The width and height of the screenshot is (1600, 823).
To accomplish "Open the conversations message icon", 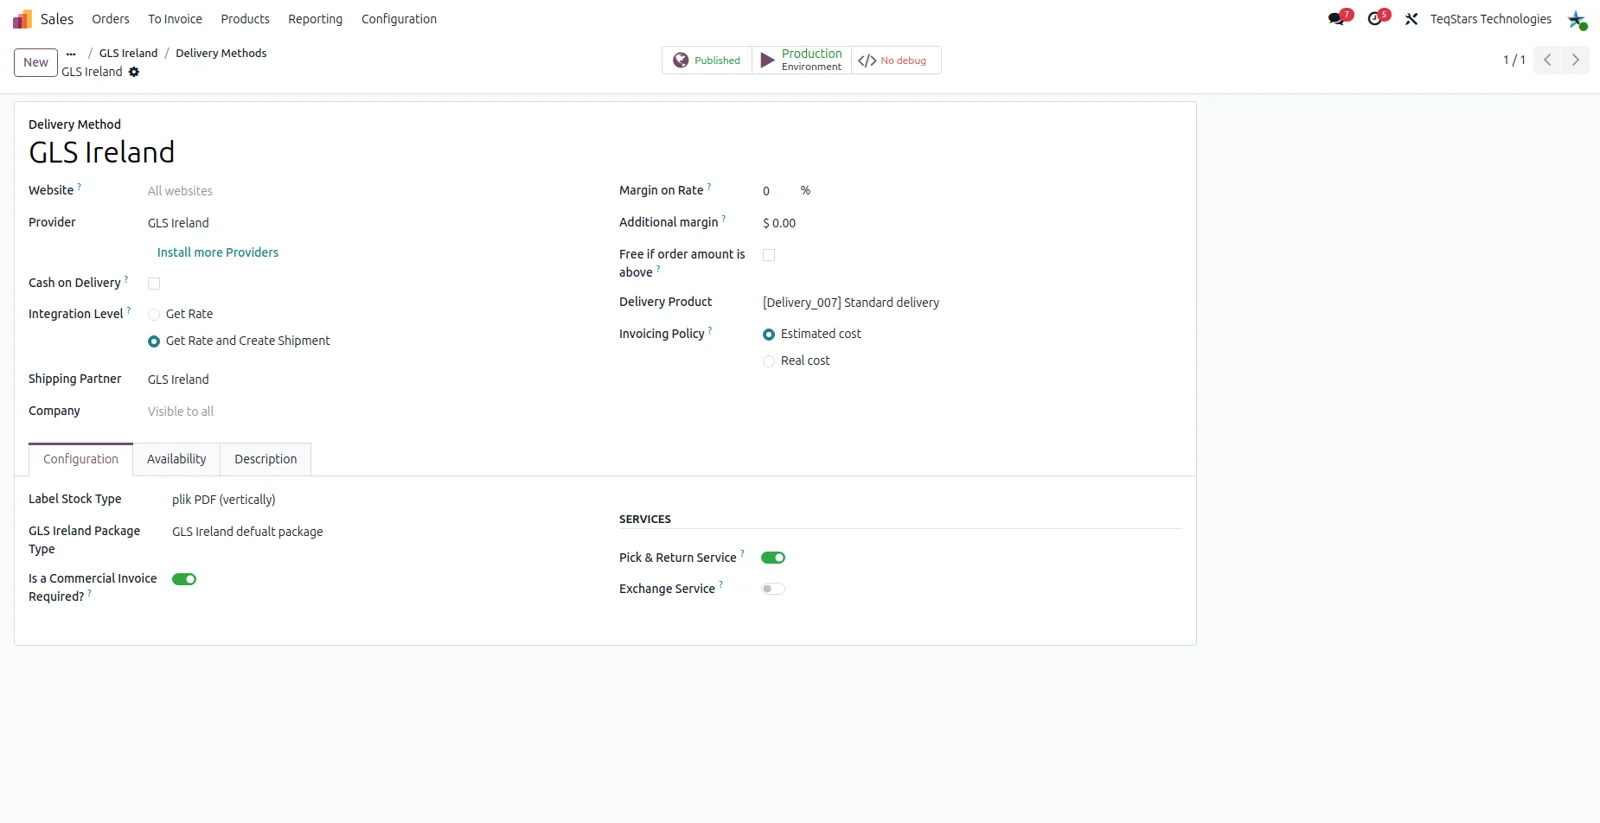I will [1337, 19].
